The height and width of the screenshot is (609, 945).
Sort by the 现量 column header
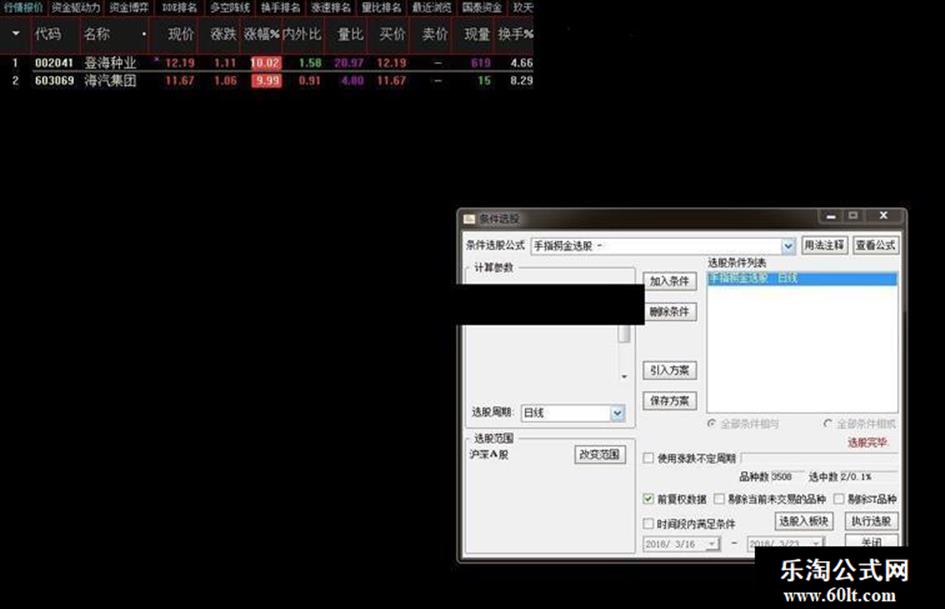tap(477, 34)
